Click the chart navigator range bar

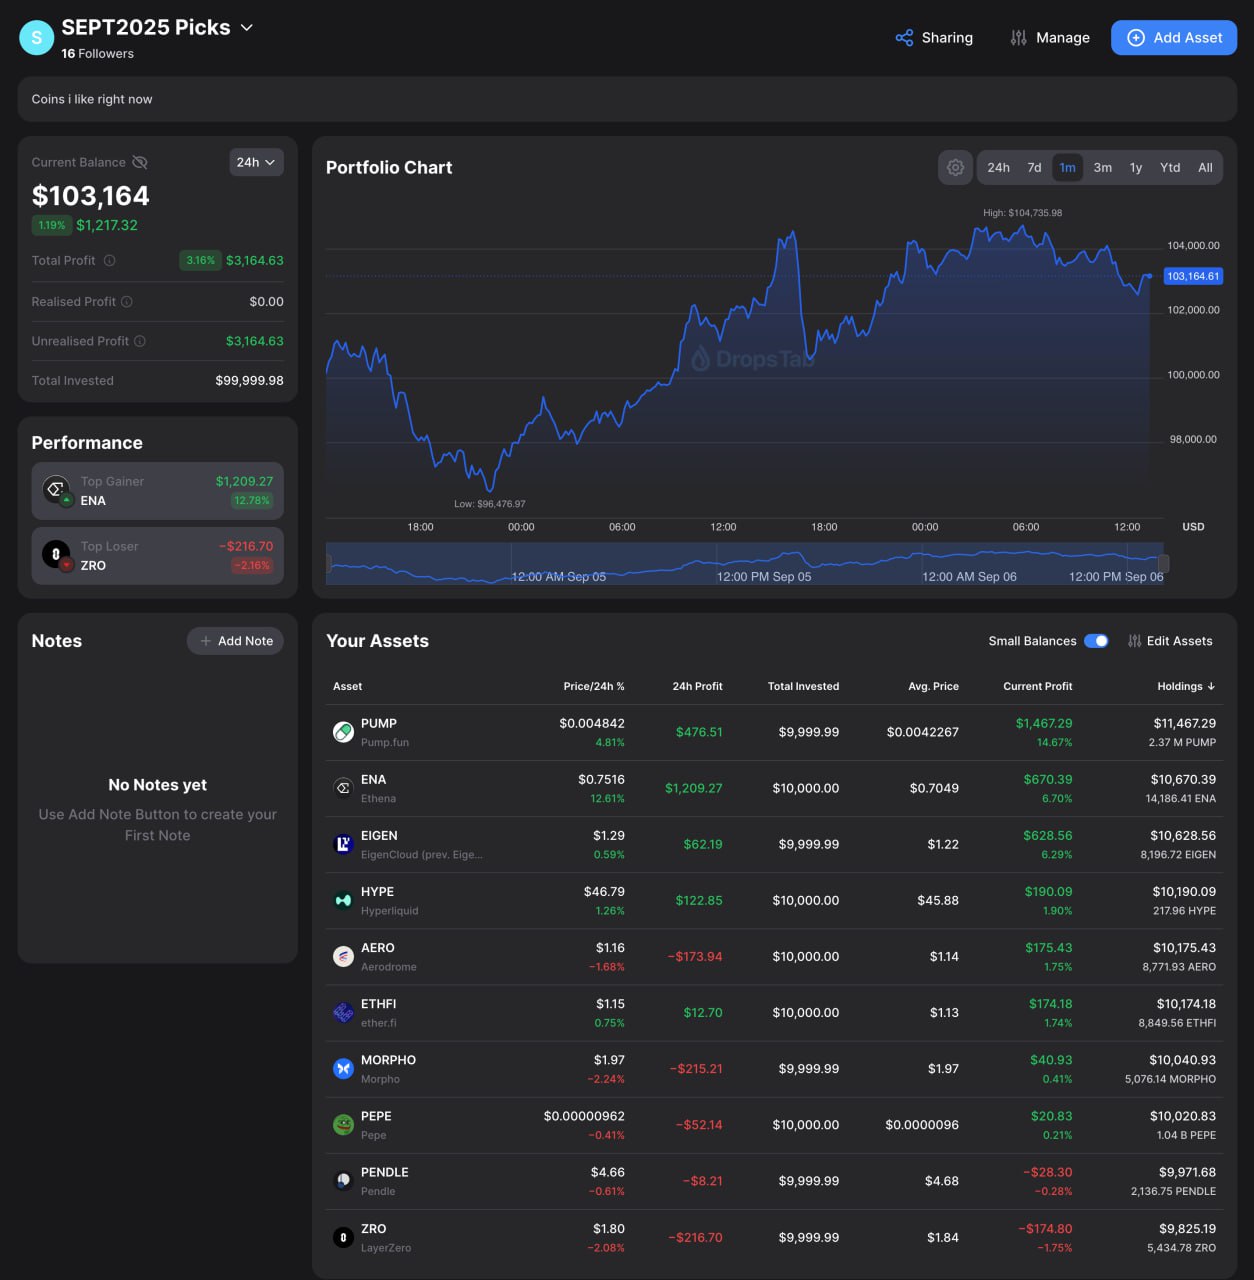coord(745,564)
